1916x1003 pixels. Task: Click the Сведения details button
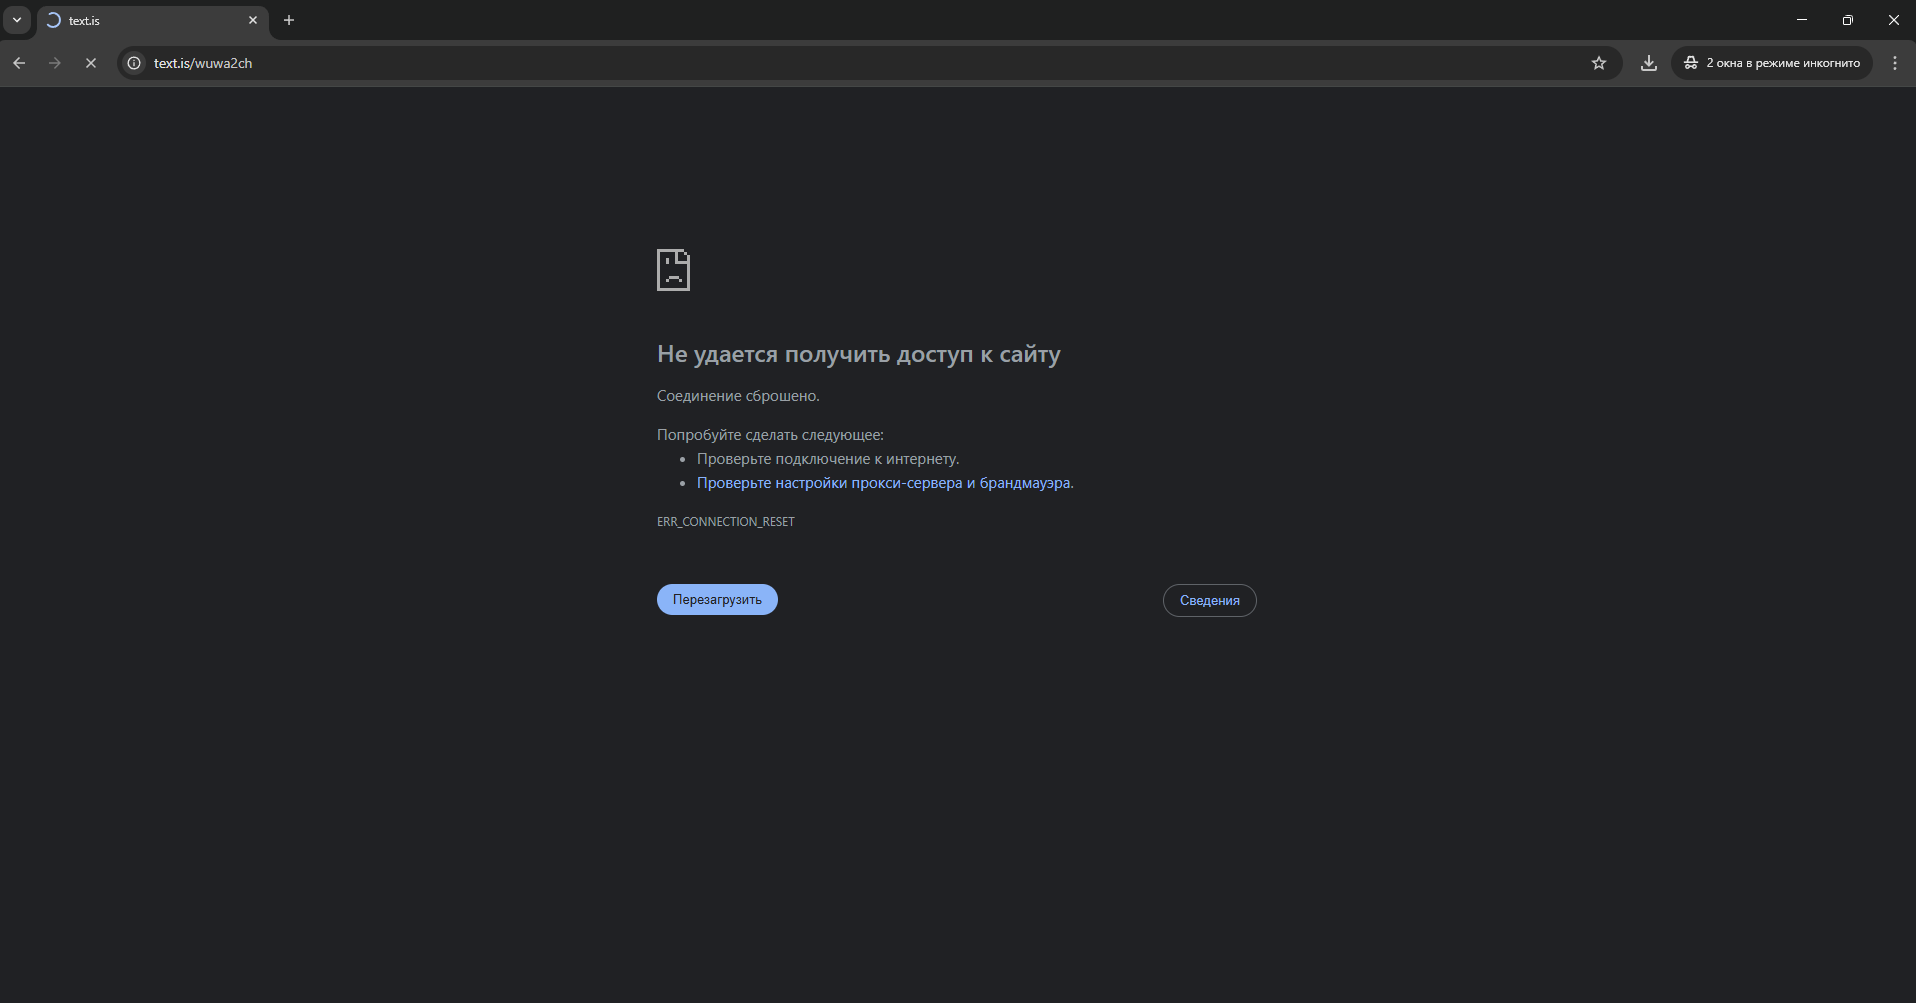click(1209, 601)
